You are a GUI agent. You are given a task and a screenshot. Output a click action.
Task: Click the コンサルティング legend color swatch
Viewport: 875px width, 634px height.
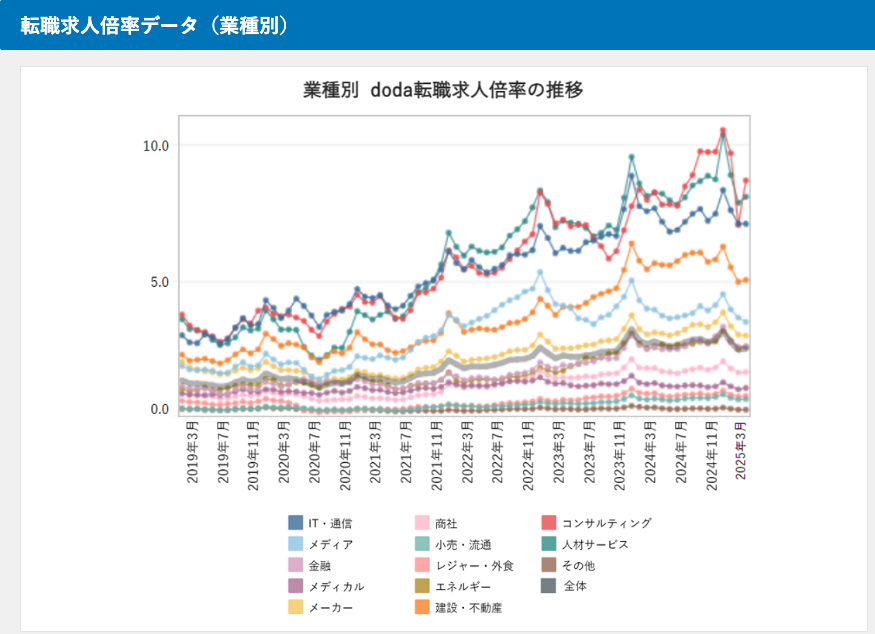pyautogui.click(x=549, y=523)
